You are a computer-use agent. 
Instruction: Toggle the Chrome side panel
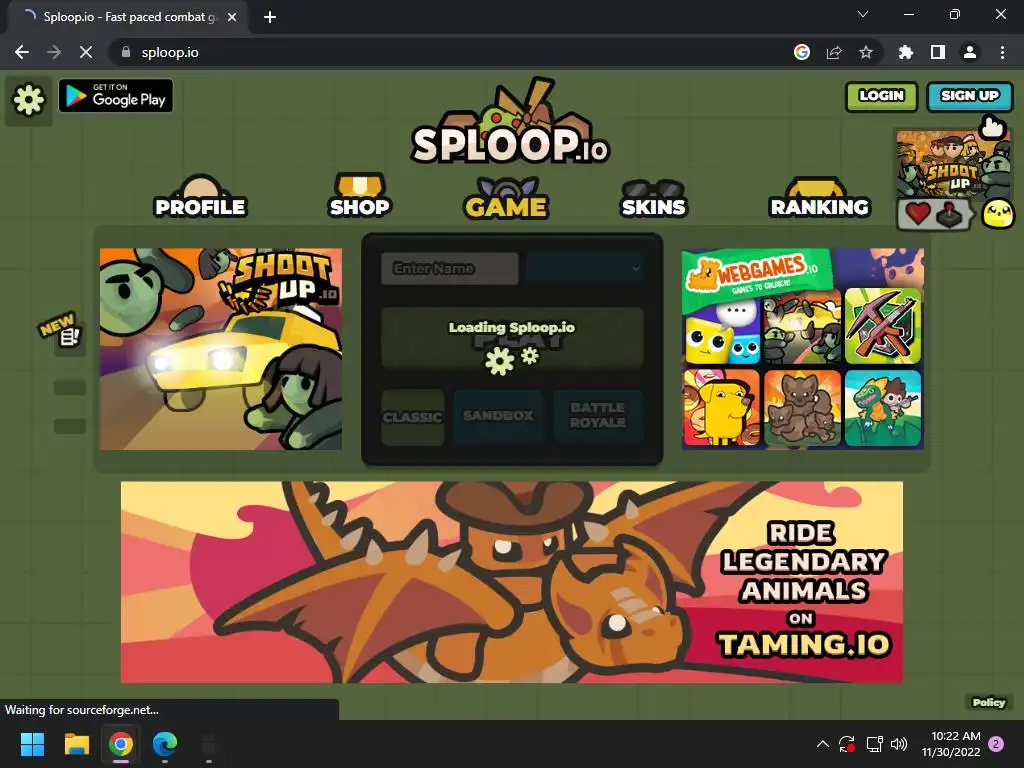[938, 52]
